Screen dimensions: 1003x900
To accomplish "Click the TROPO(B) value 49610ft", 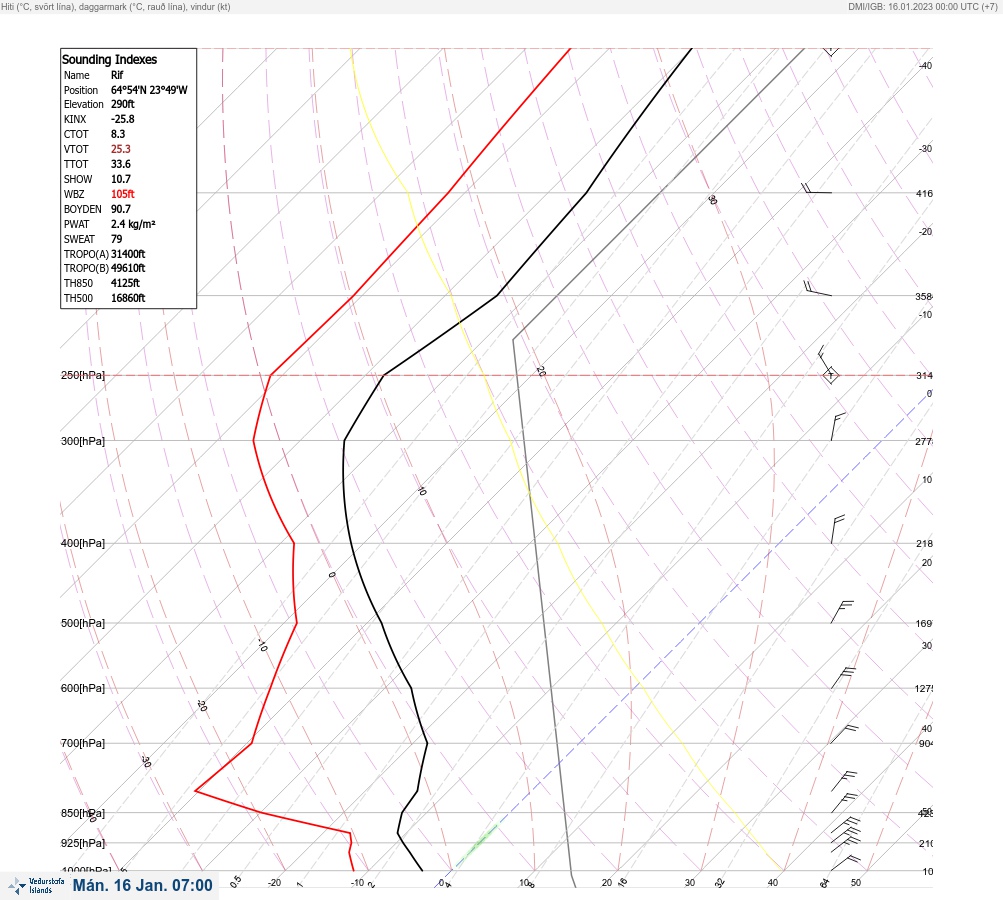I will 128,268.
